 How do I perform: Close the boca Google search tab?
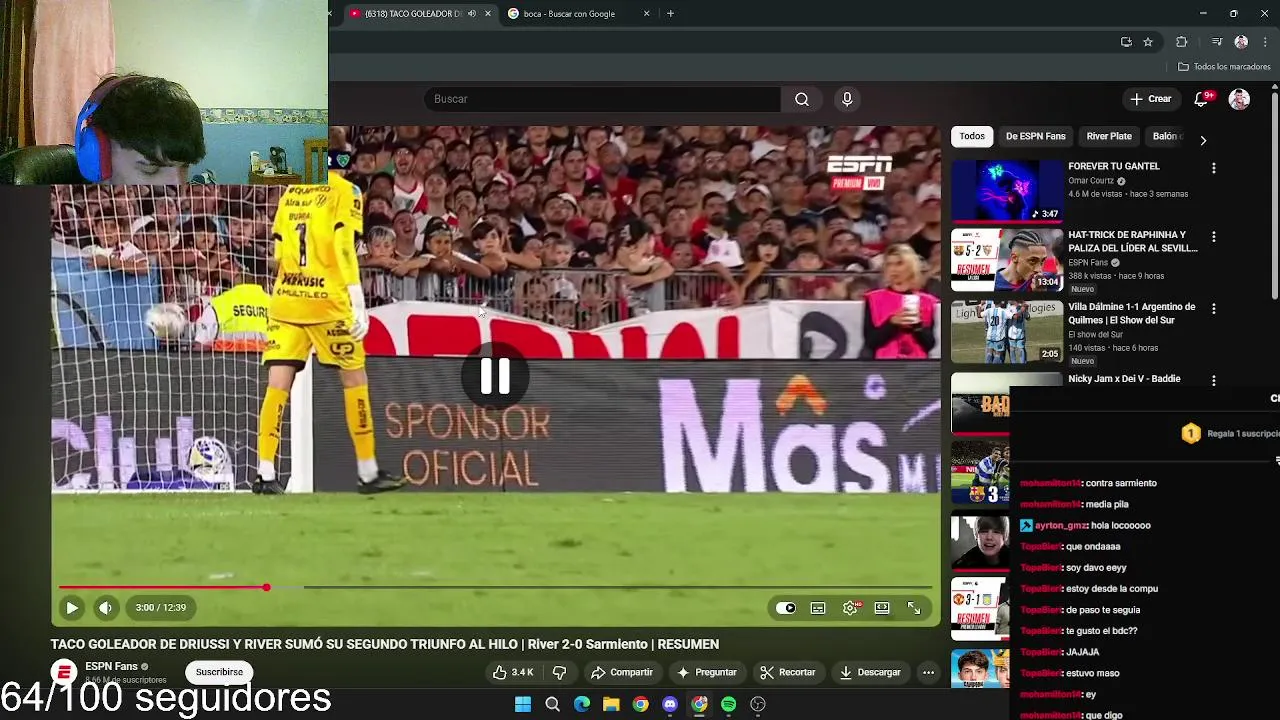click(x=646, y=14)
